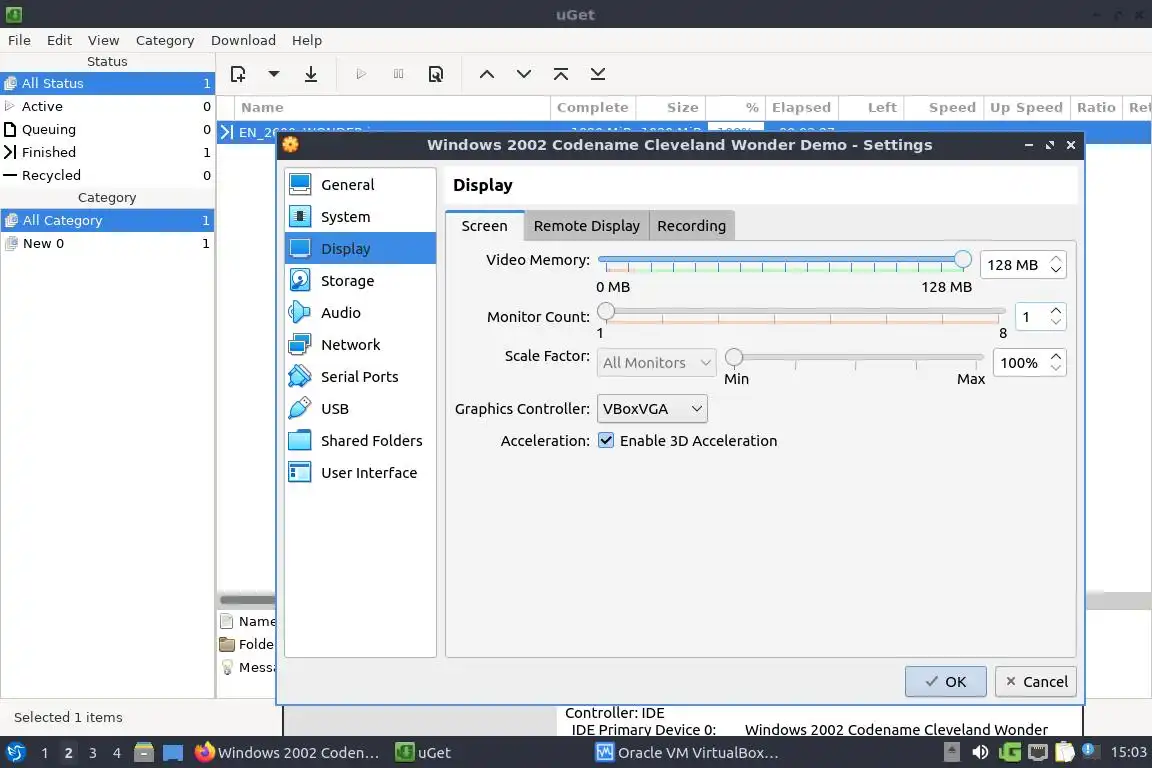Viewport: 1152px width, 768px height.
Task: Open the View menu in uGet
Action: tap(103, 40)
